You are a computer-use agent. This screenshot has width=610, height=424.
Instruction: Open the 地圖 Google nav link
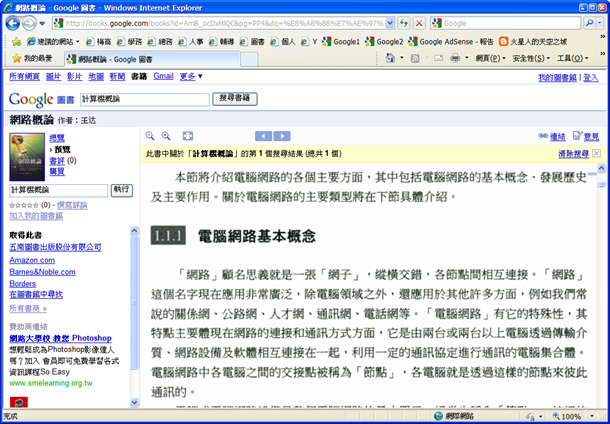pos(96,77)
